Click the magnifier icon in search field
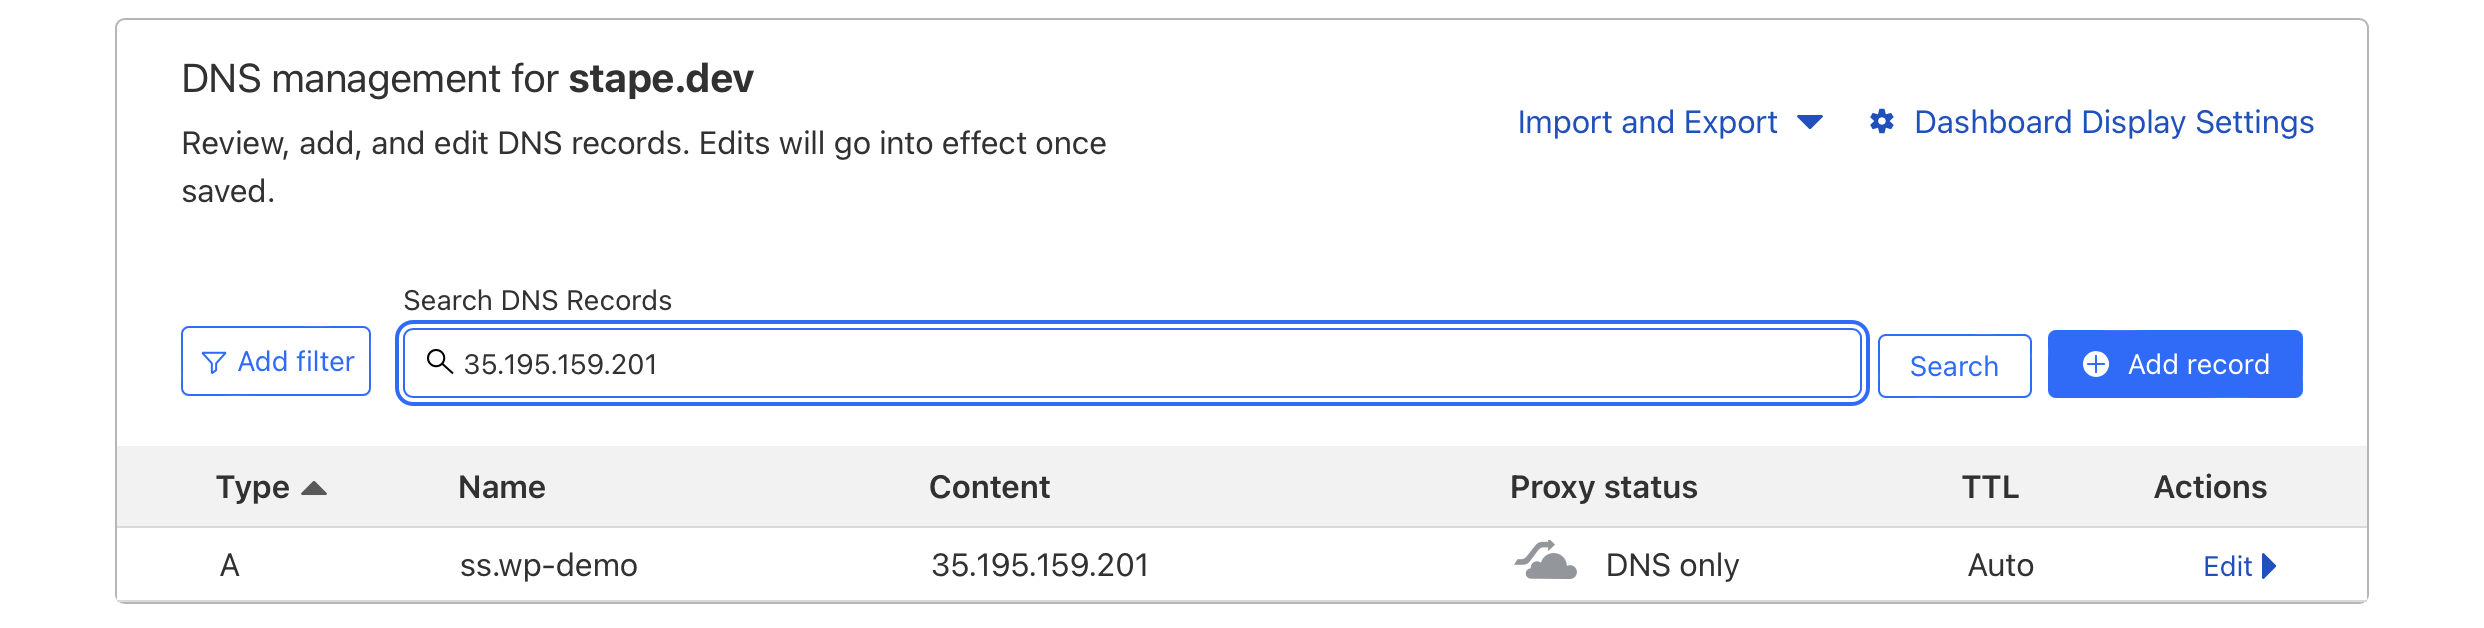Image resolution: width=2484 pixels, height=628 pixels. pyautogui.click(x=439, y=361)
